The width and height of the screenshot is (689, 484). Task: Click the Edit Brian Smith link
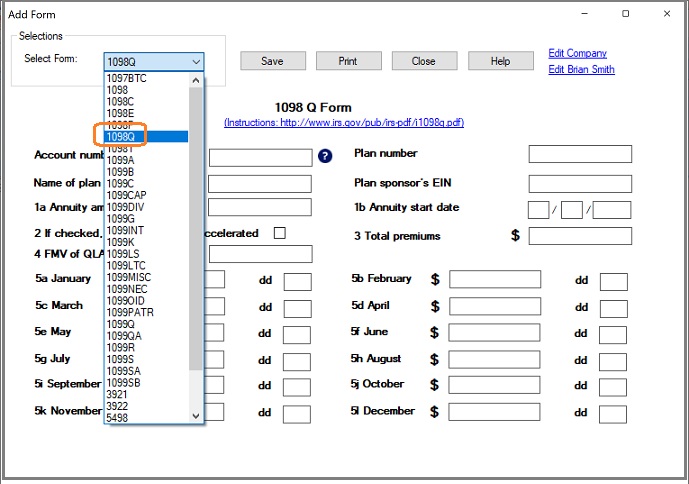(x=581, y=70)
